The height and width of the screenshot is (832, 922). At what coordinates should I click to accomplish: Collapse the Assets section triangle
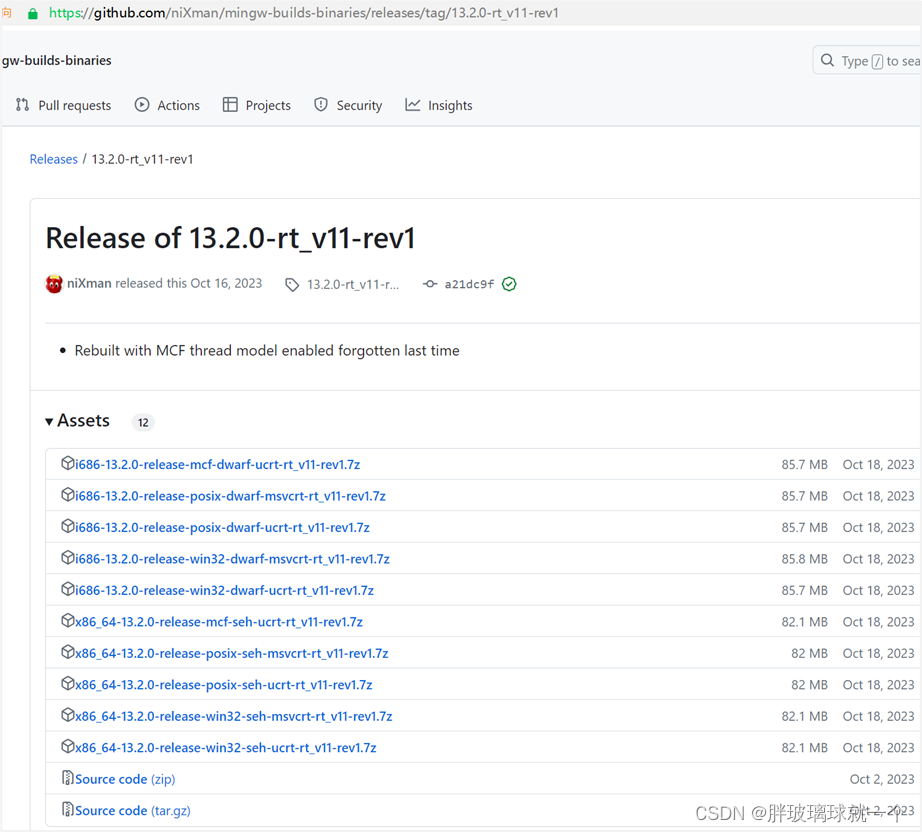tap(49, 422)
